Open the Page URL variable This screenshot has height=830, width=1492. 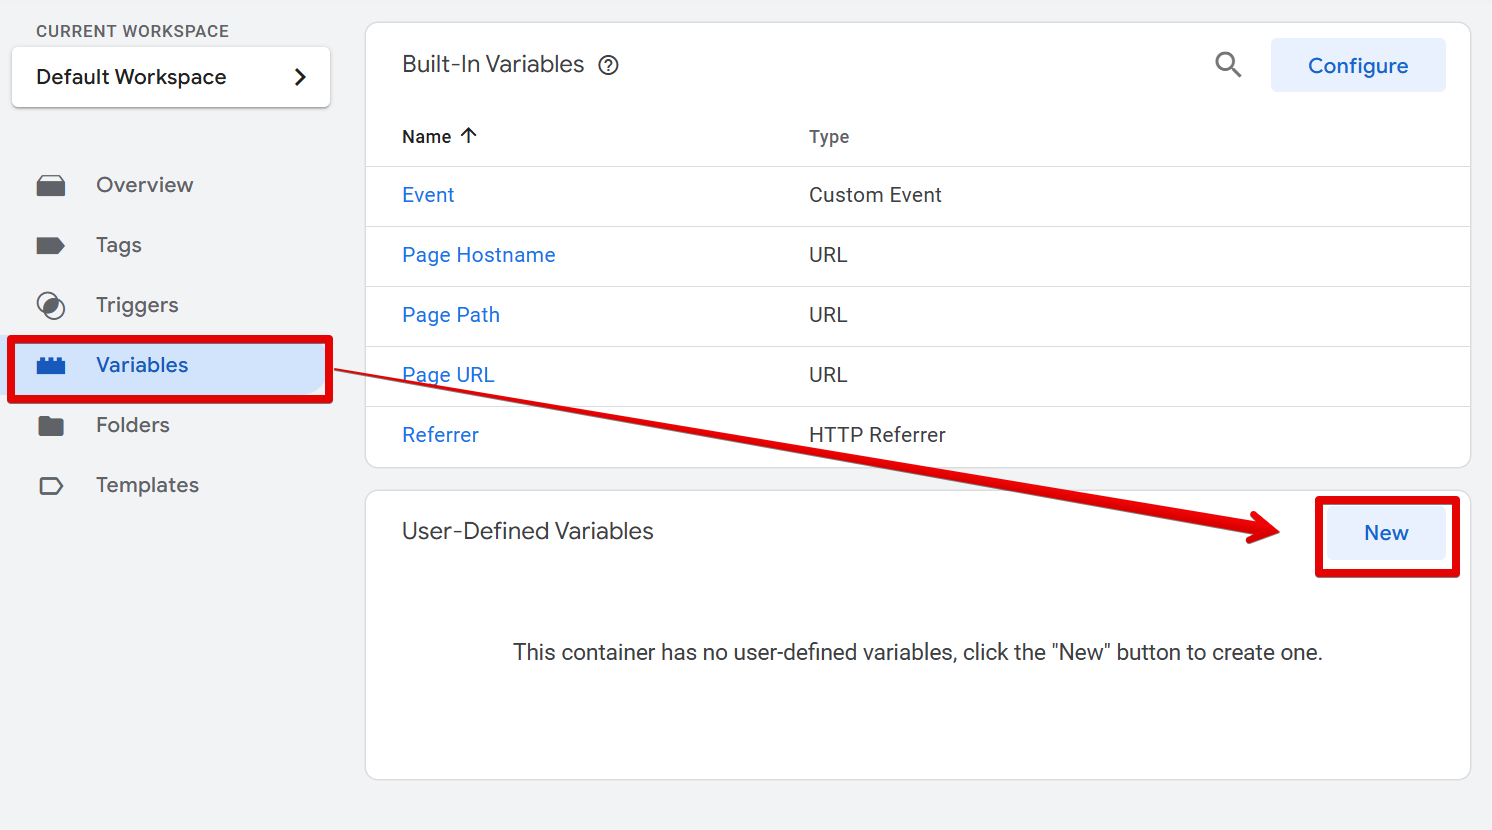(448, 374)
